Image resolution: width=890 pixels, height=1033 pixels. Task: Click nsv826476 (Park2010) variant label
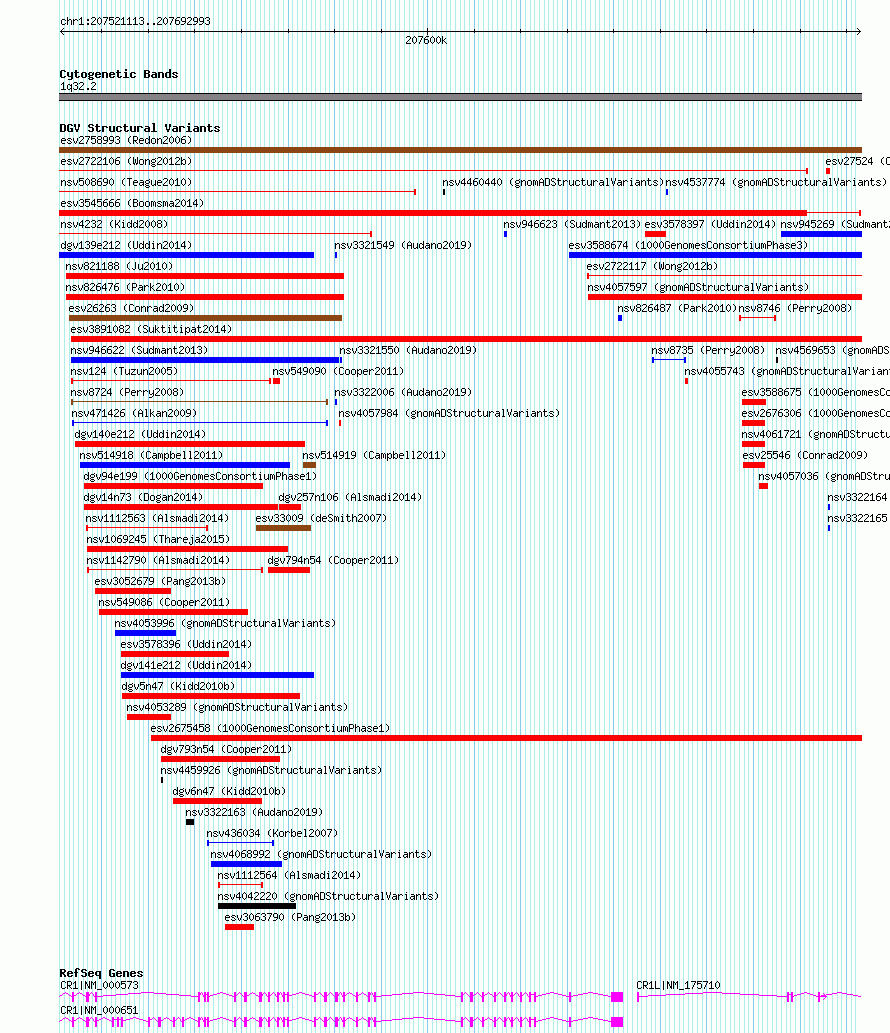tap(125, 288)
